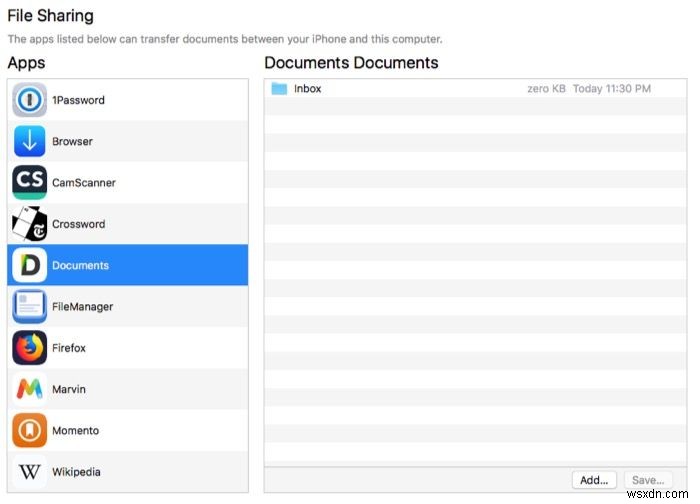Click the Wikipedia W icon
The image size is (700, 504).
[29, 471]
